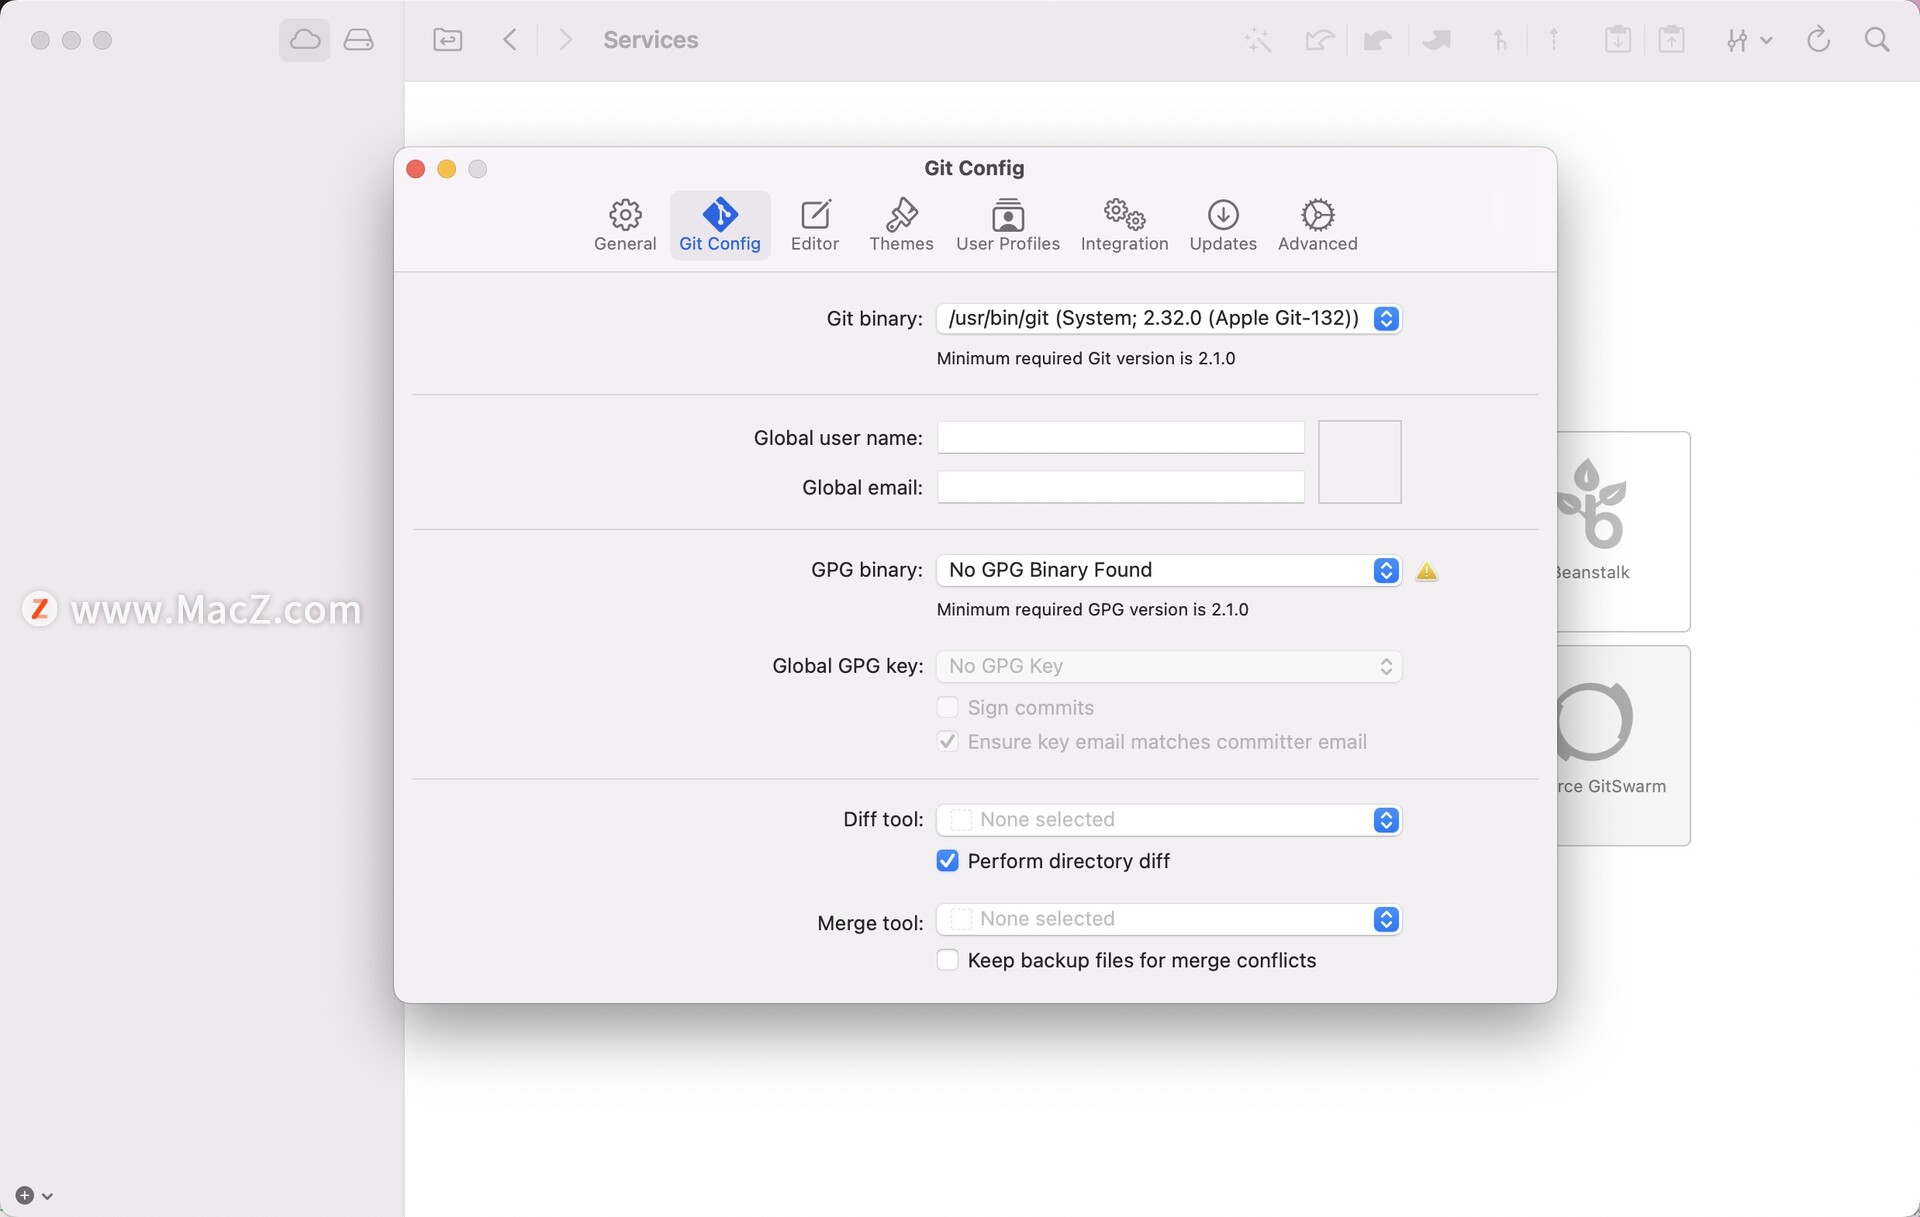Switch to the Editor tab
1920x1217 pixels.
(x=815, y=225)
